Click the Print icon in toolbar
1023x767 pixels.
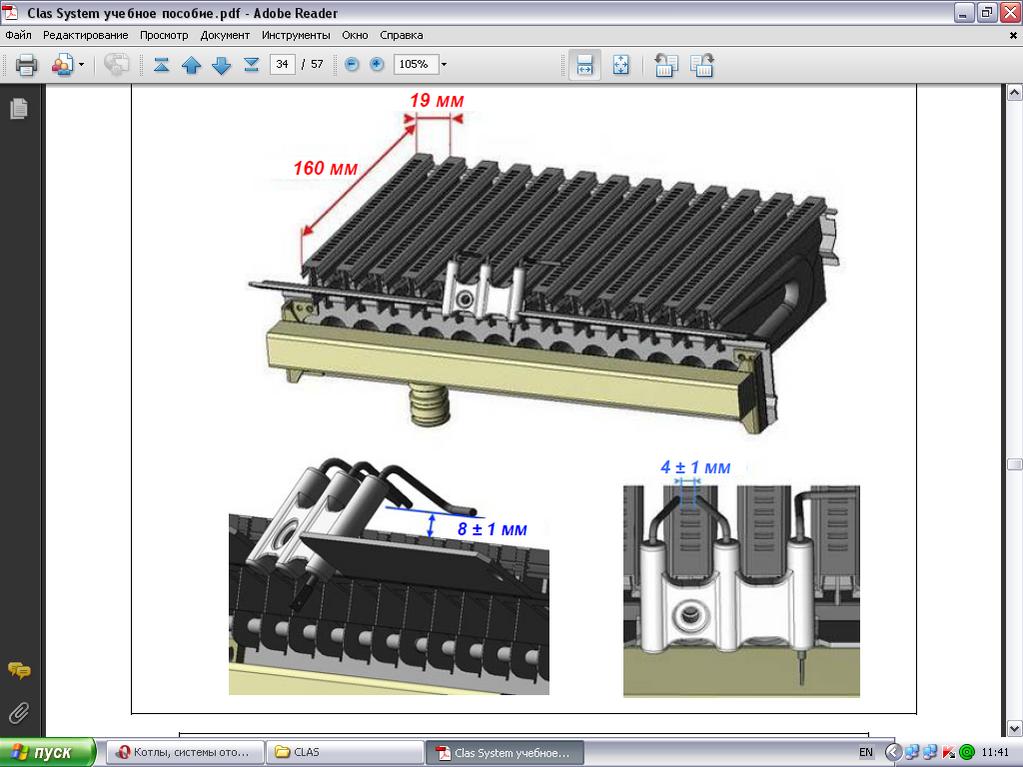click(26, 65)
